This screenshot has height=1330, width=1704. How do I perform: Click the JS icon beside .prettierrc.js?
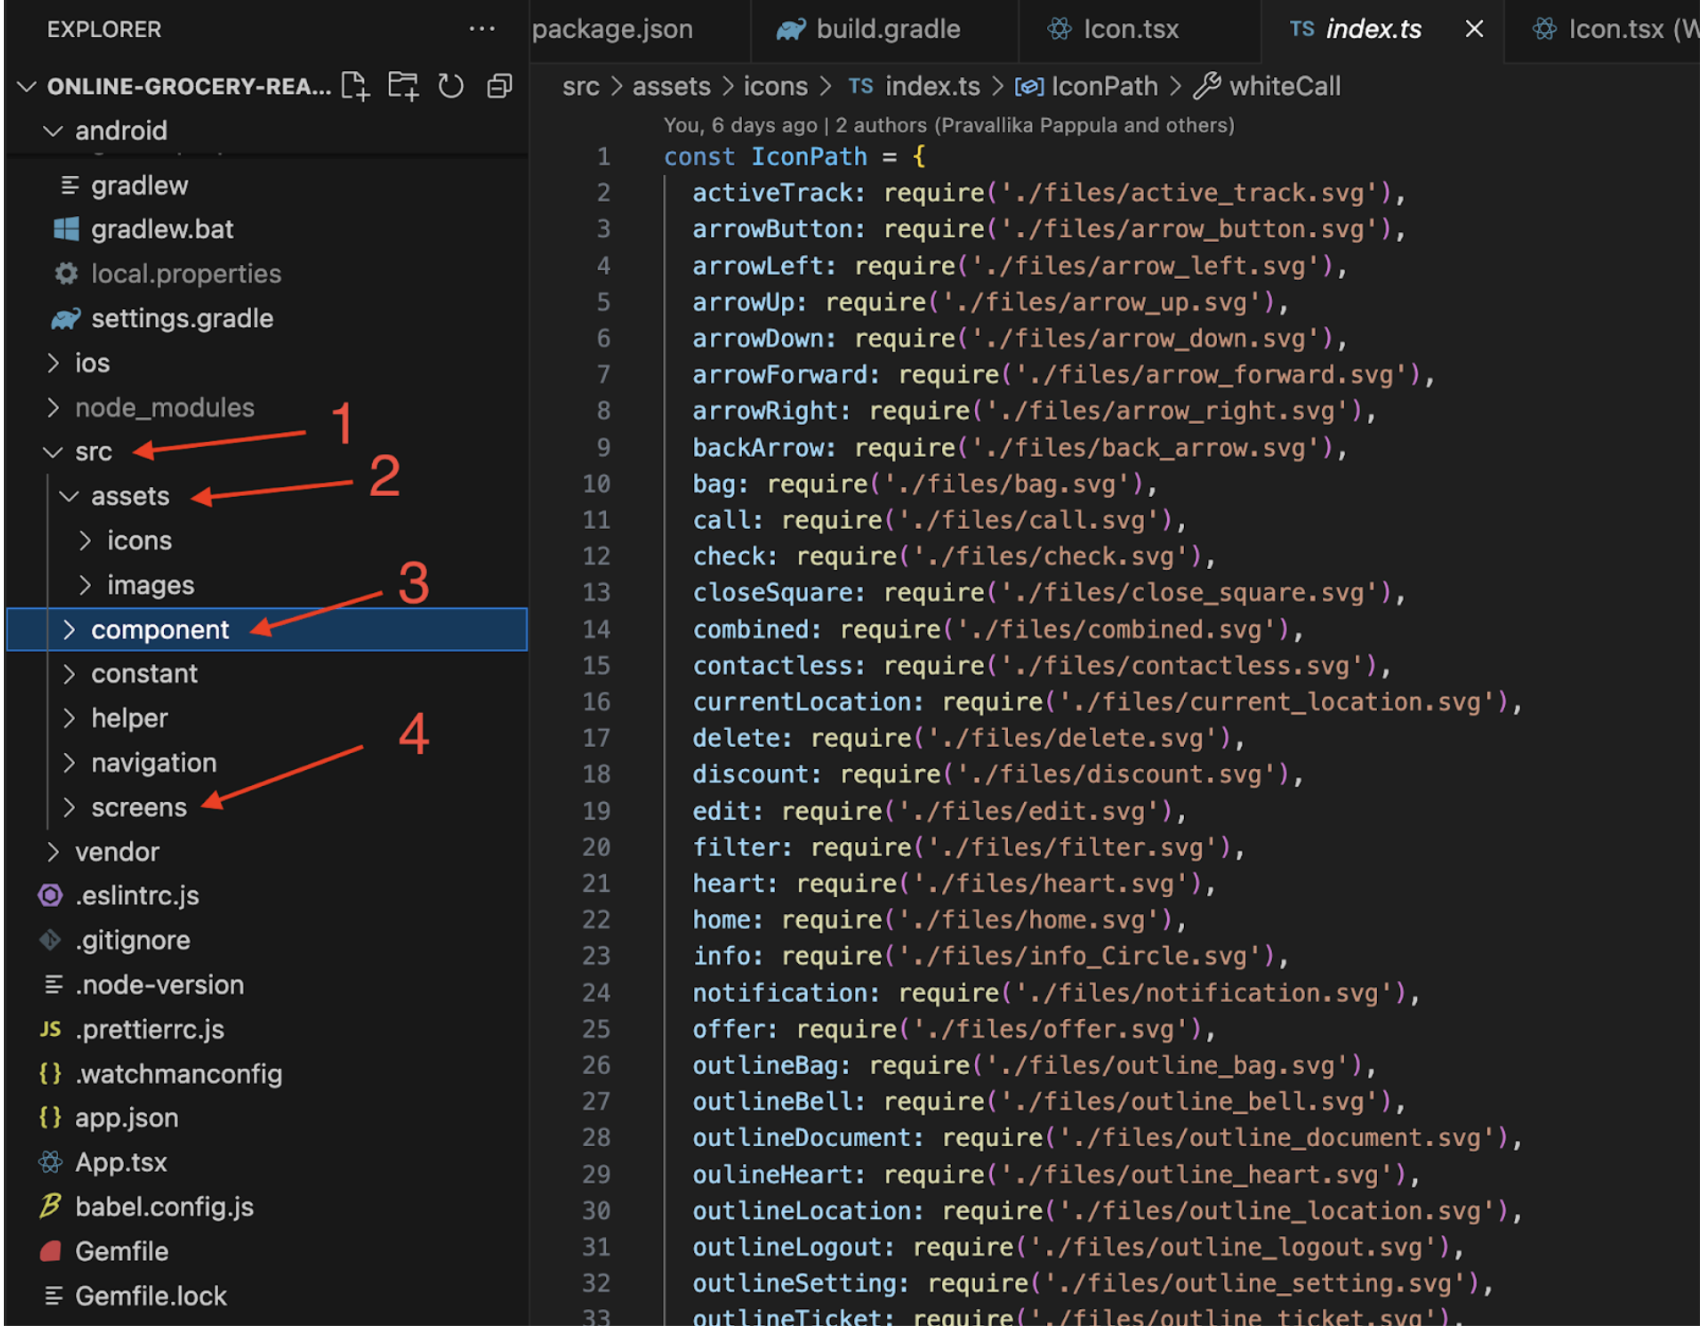point(49,1029)
